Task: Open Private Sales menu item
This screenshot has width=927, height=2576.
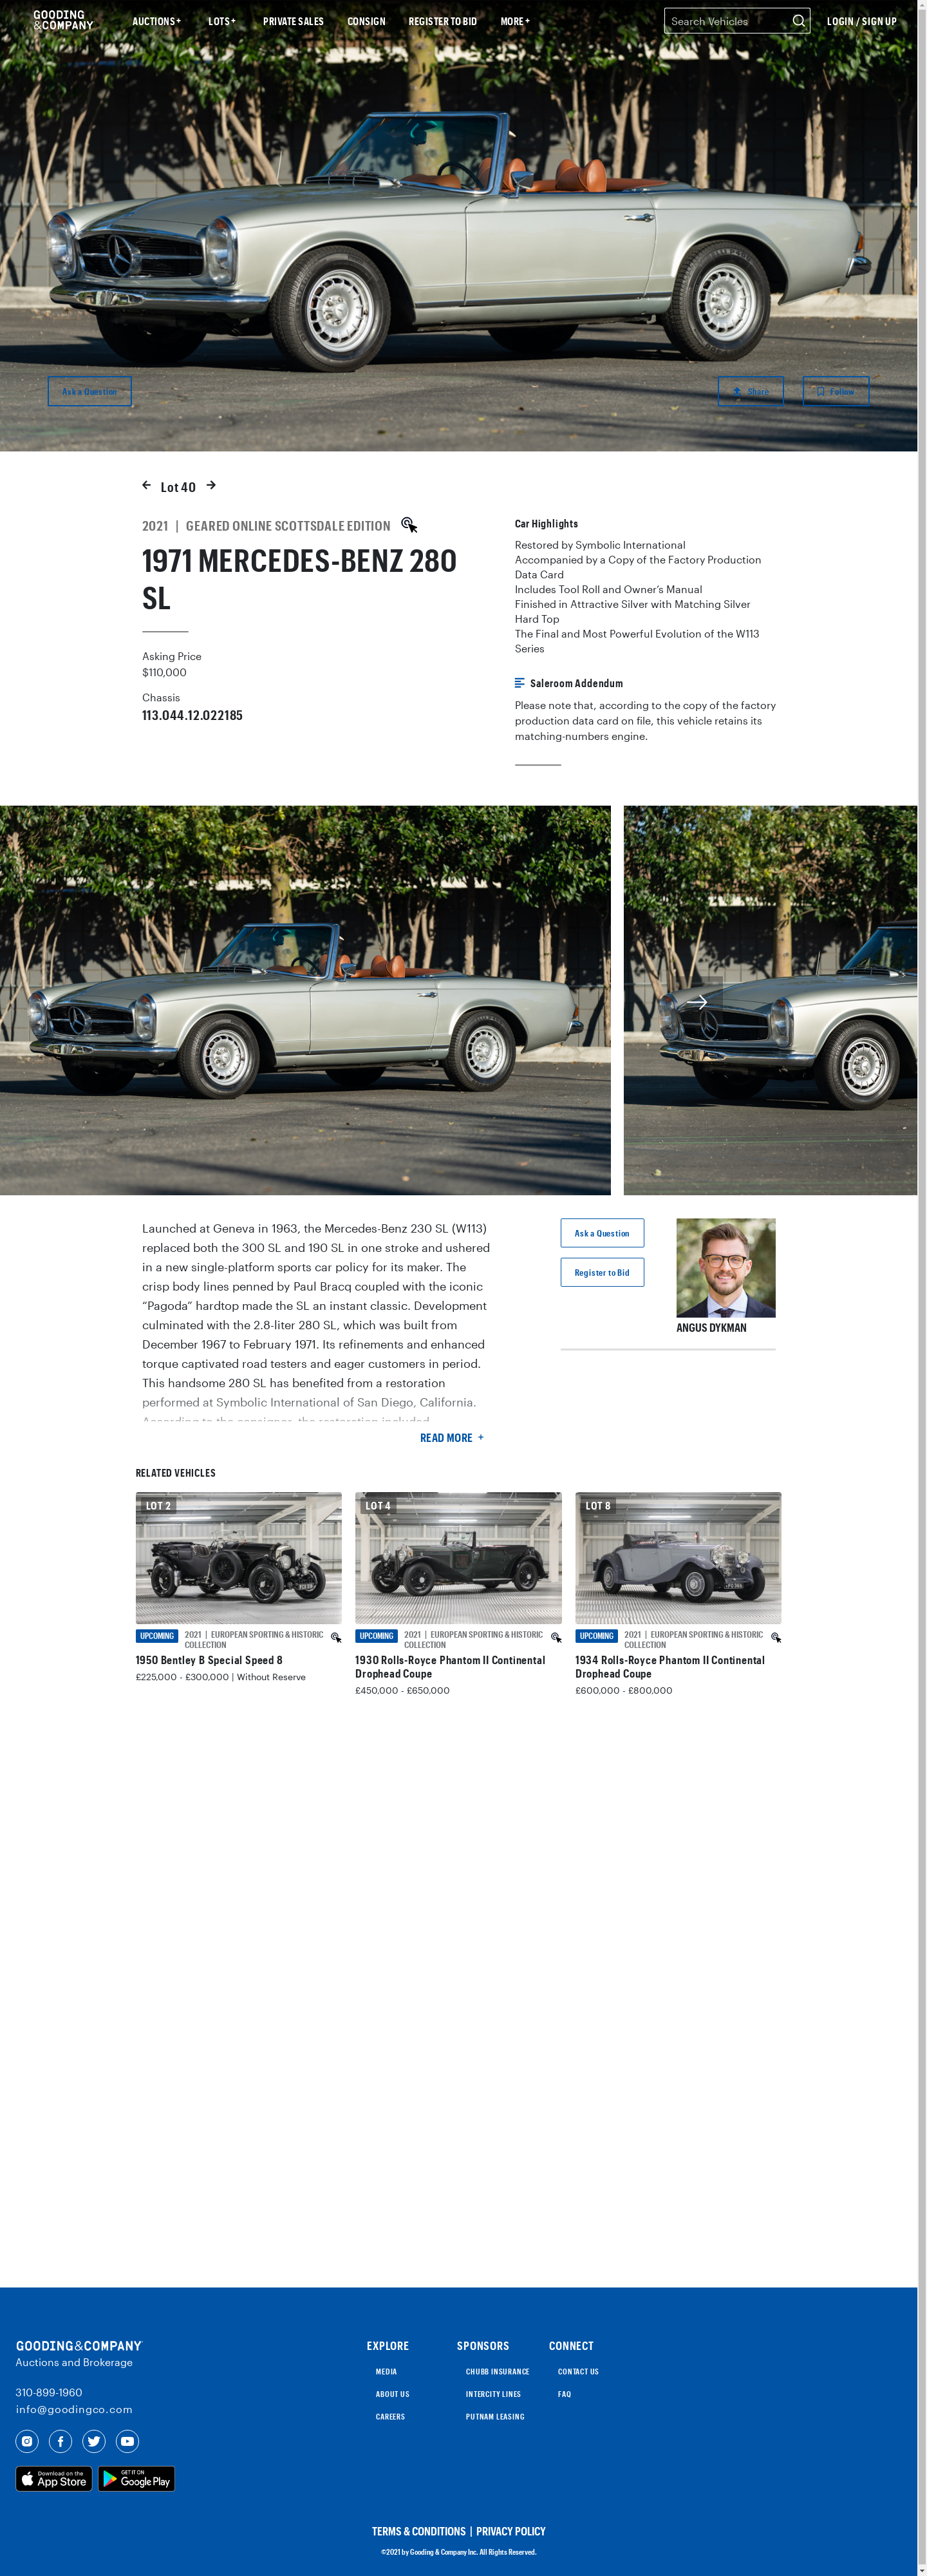Action: (293, 21)
